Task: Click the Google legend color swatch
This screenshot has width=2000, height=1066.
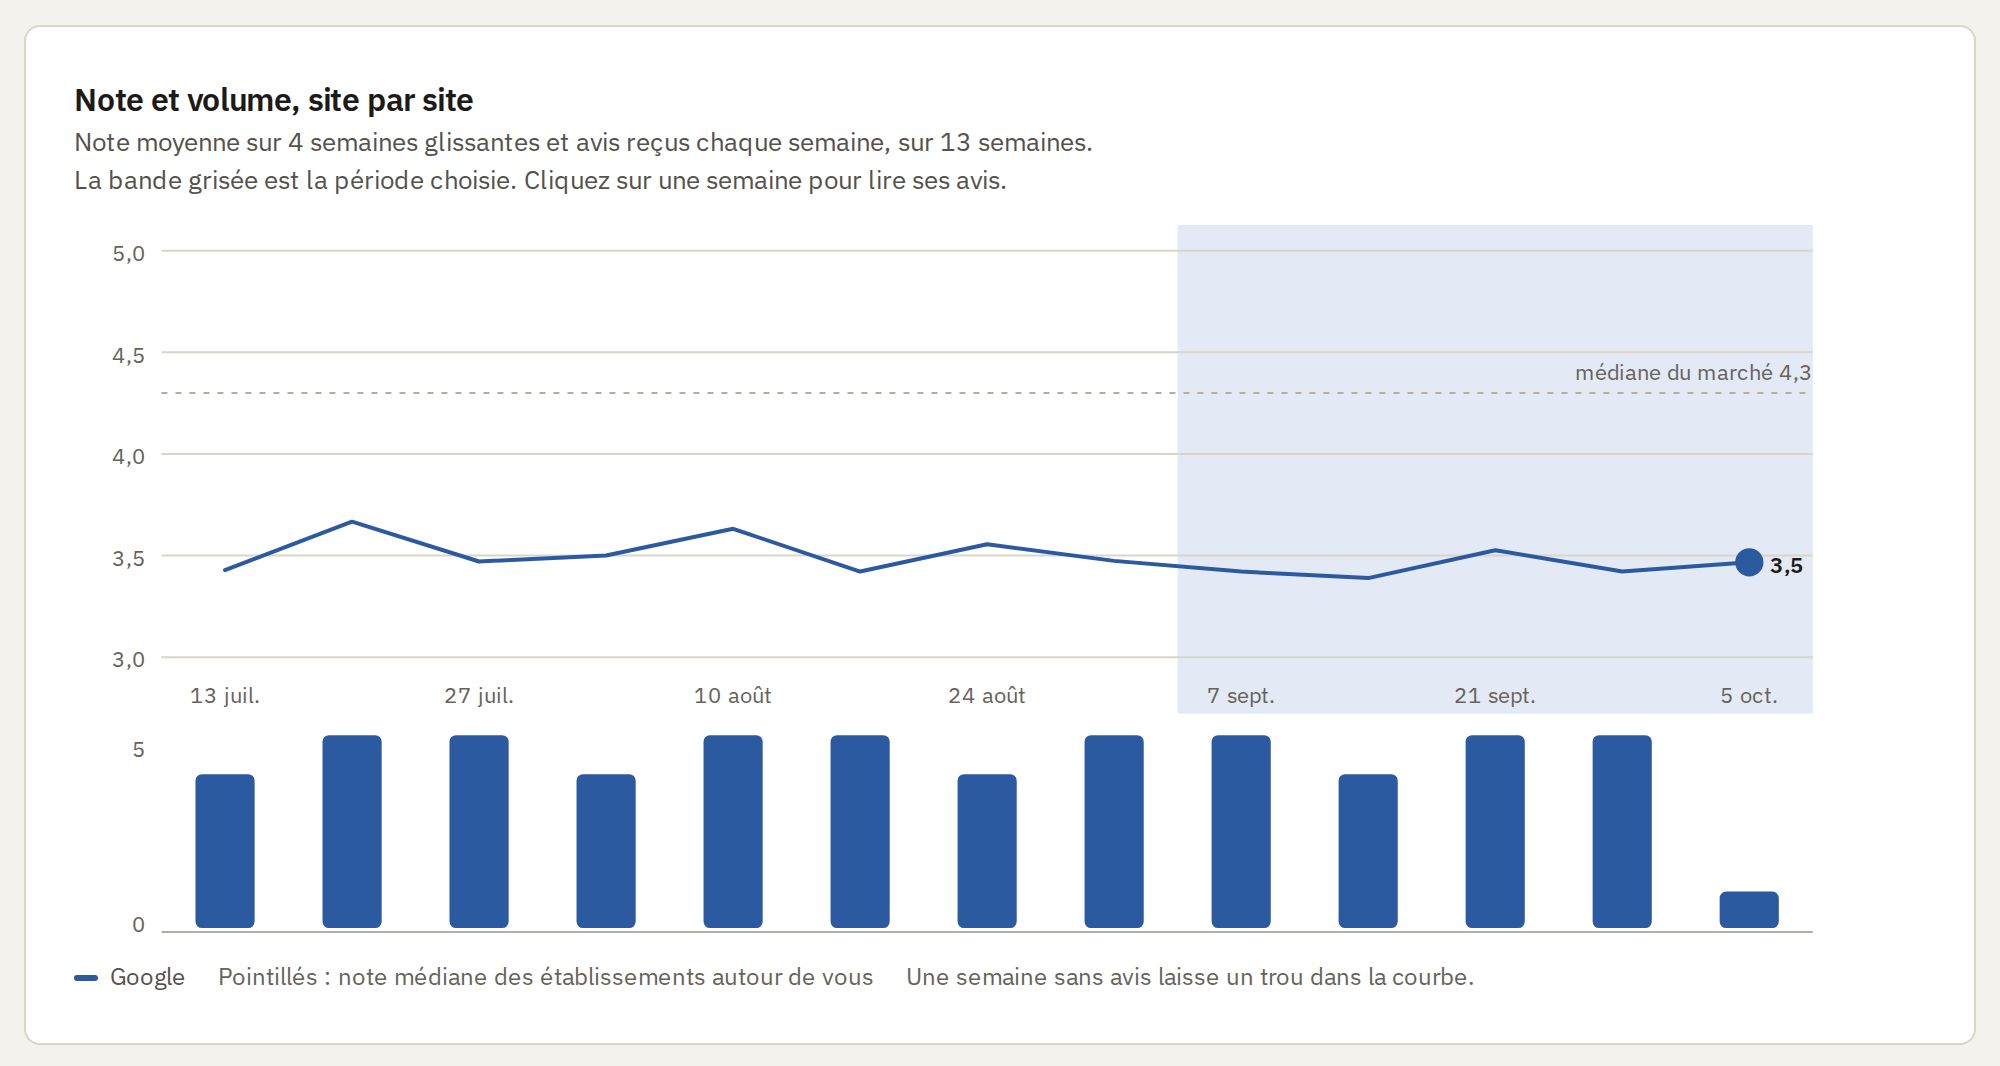Action: click(86, 978)
